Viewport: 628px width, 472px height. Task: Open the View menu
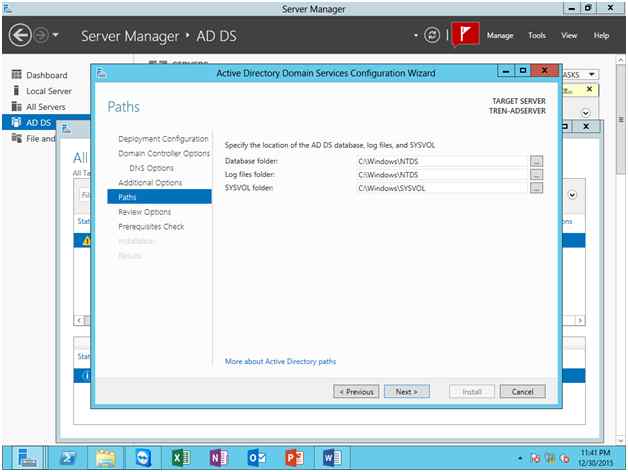[x=569, y=36]
